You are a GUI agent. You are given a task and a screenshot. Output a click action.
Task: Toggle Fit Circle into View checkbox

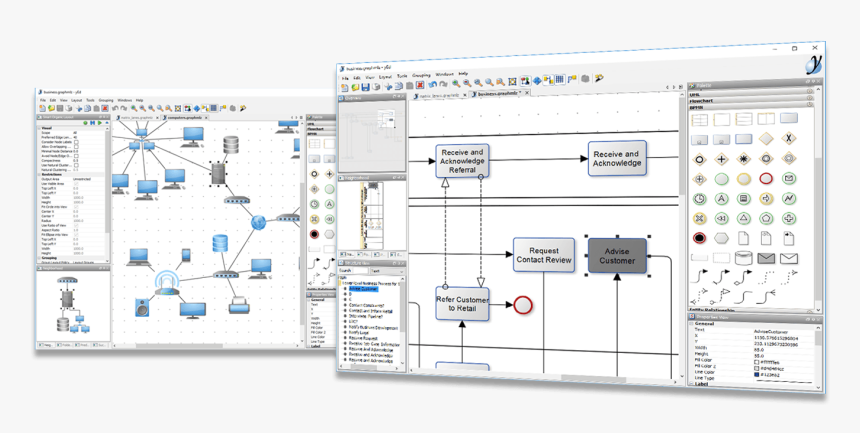(76, 207)
